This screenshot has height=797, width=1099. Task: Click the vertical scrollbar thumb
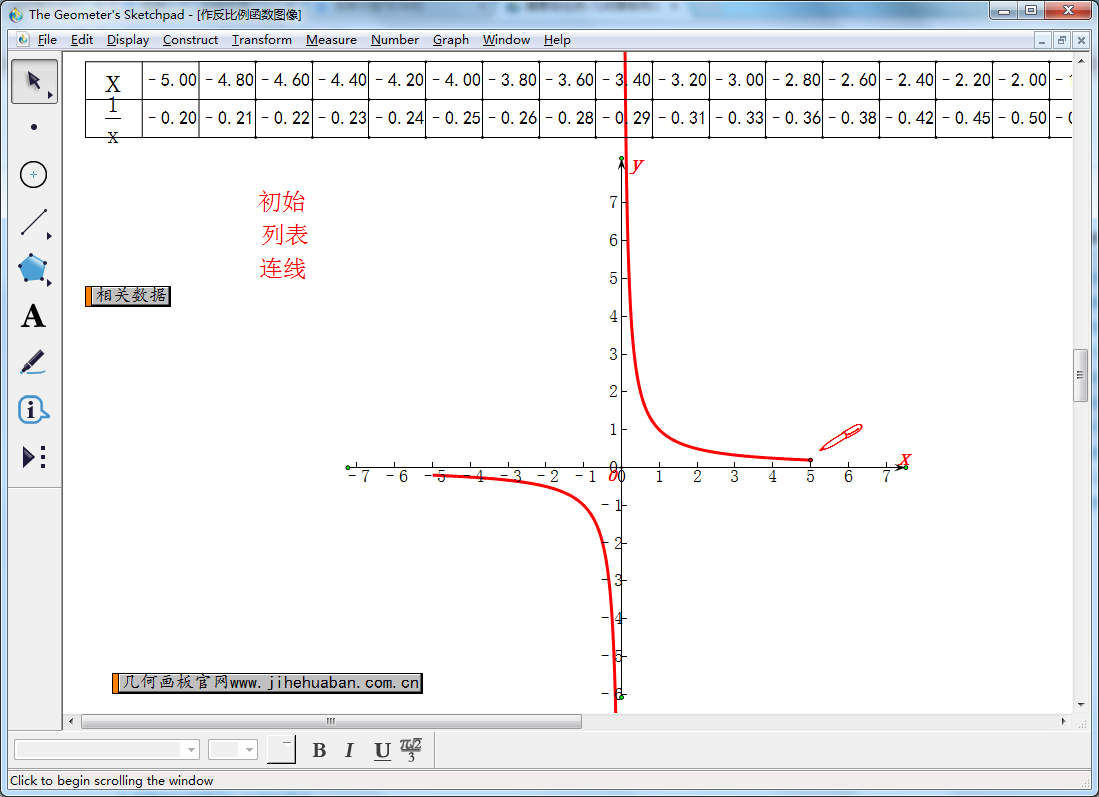[x=1080, y=375]
